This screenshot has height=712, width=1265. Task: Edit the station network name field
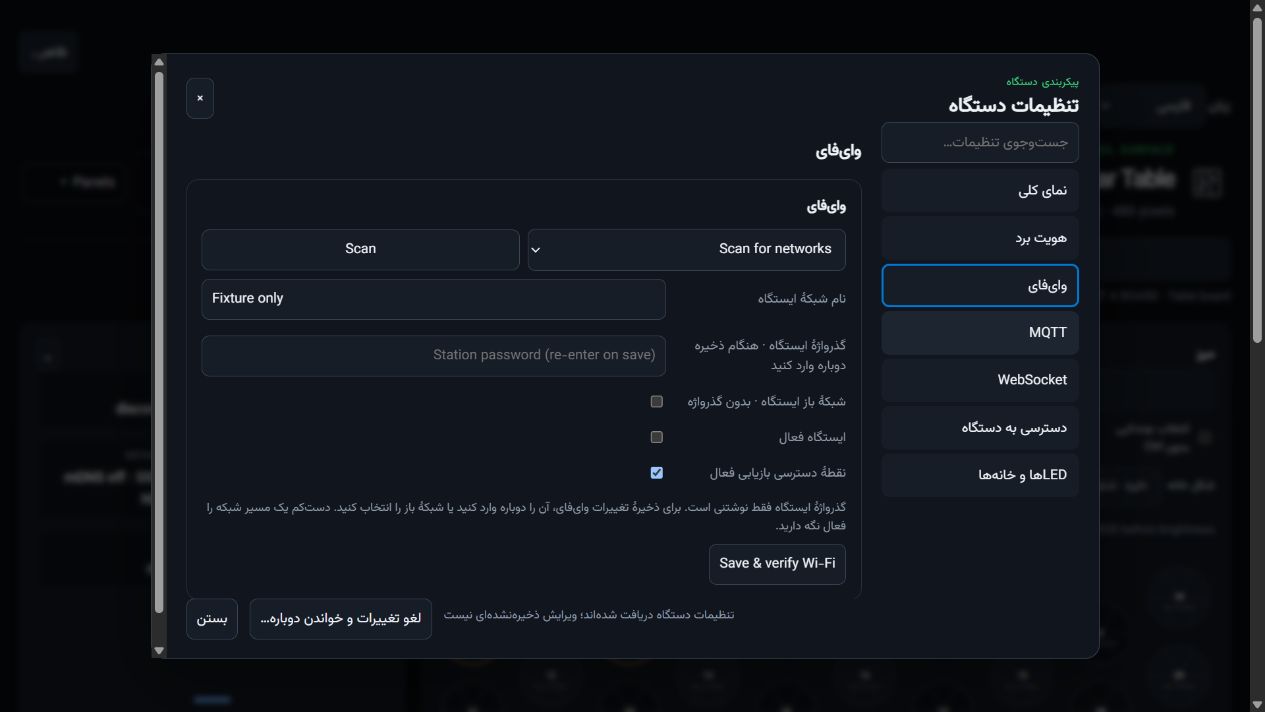click(x=433, y=299)
